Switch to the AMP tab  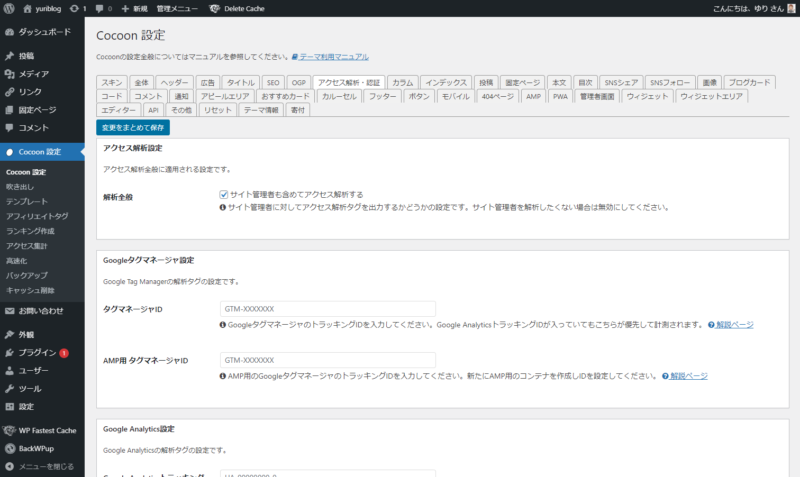pyautogui.click(x=533, y=96)
